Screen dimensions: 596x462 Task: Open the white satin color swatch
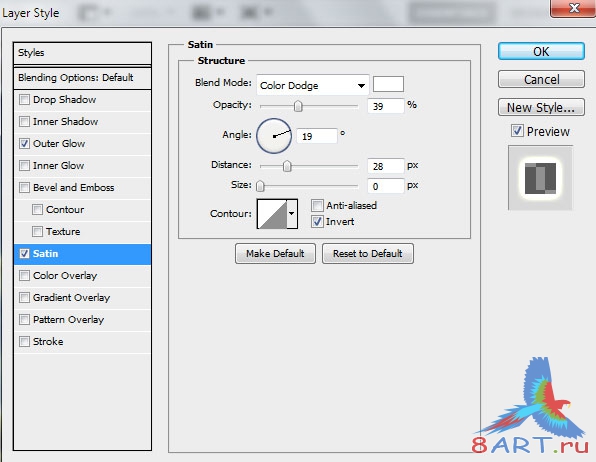(388, 84)
